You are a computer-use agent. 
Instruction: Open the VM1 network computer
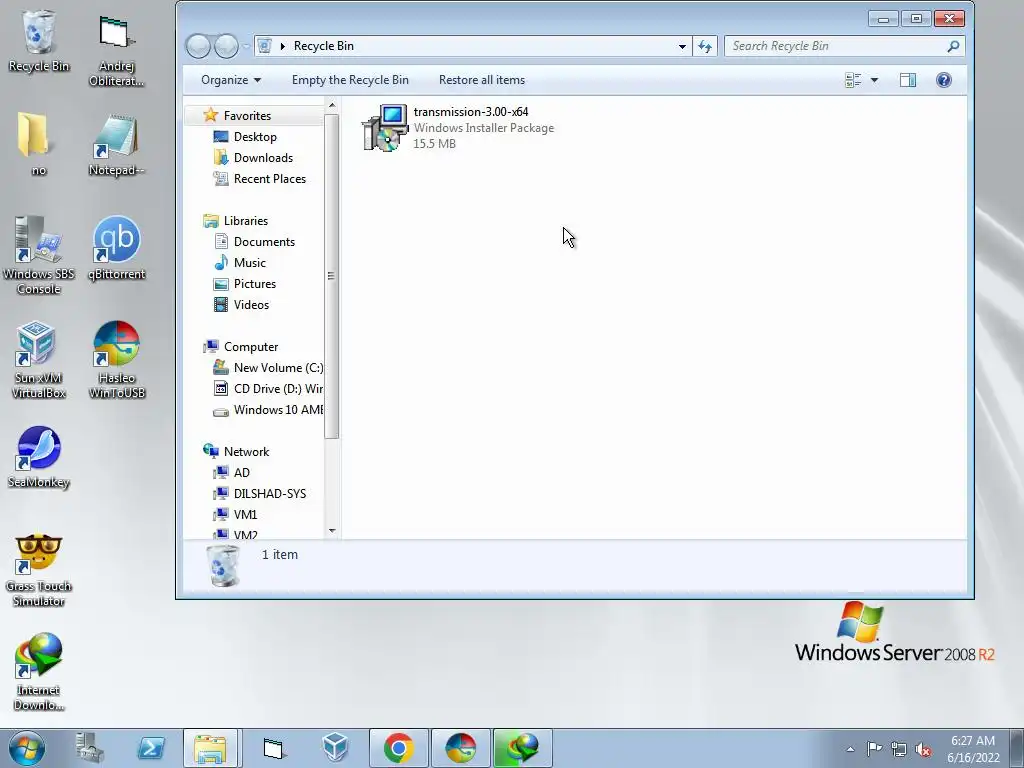pyautogui.click(x=236, y=515)
